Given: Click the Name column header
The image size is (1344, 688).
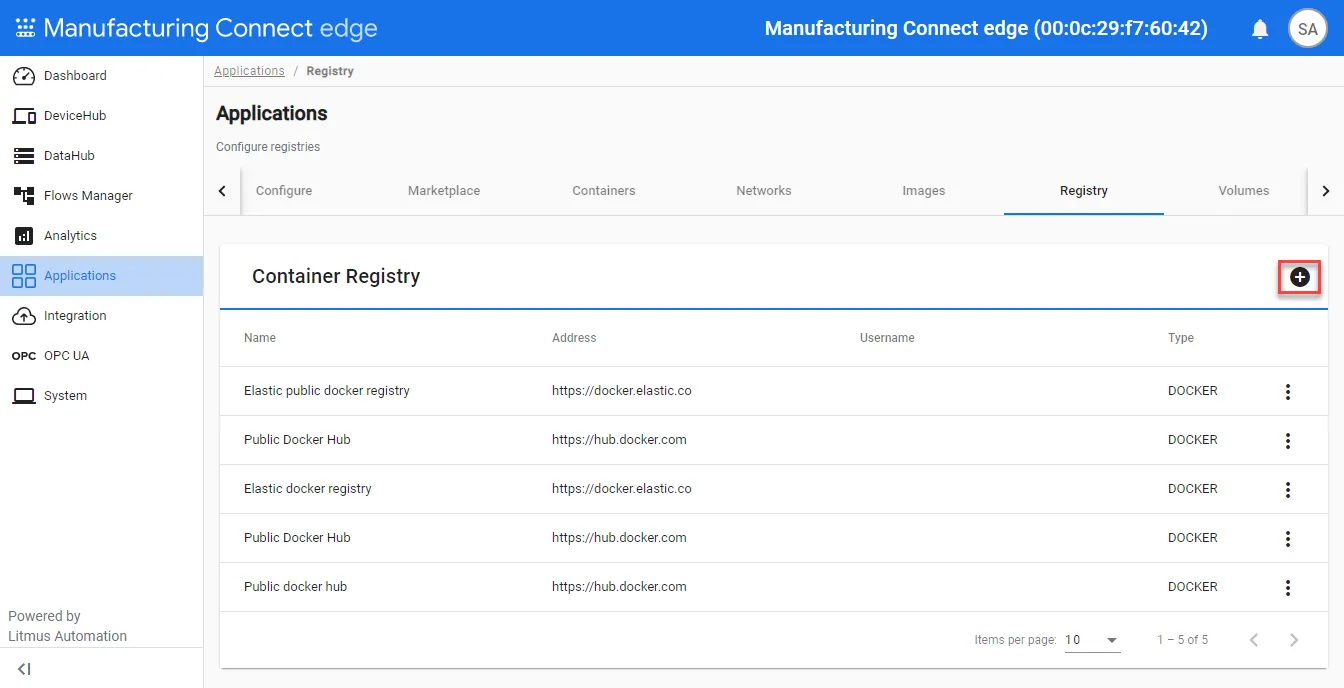Looking at the screenshot, I should click(260, 338).
